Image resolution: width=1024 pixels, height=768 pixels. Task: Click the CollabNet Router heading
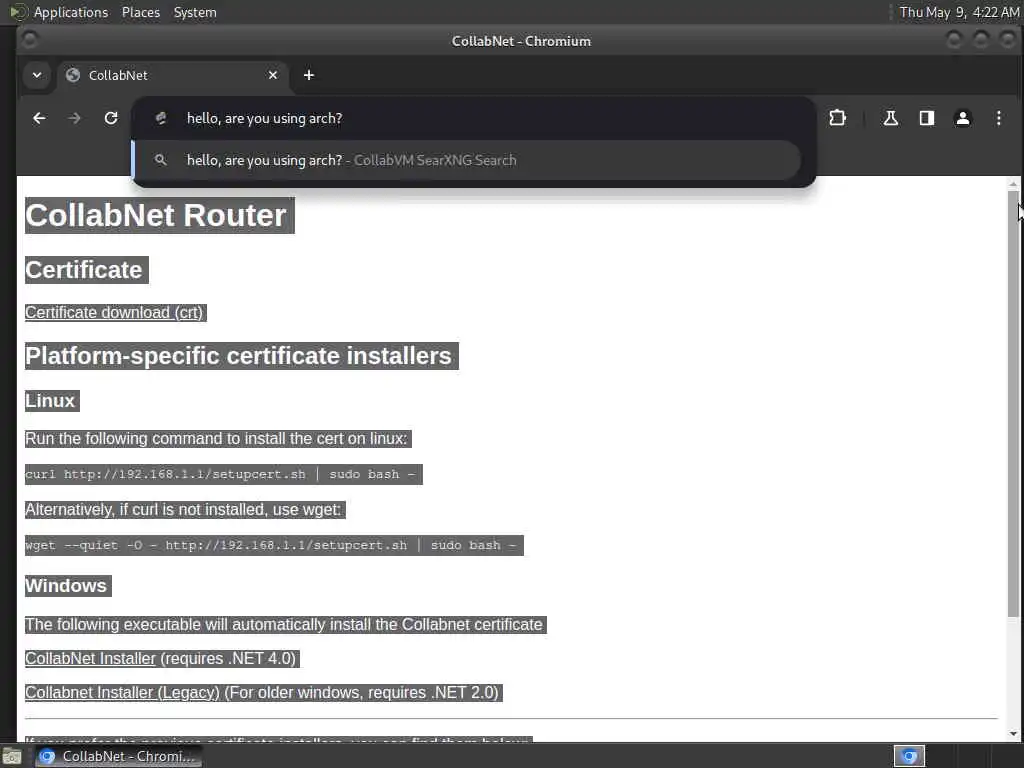pyautogui.click(x=159, y=216)
